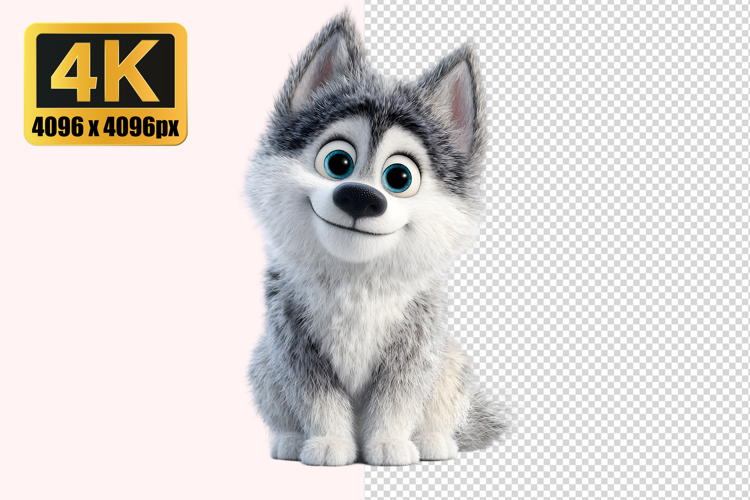The image size is (750, 500).
Task: Select the husky's black nose
Action: coord(359,201)
